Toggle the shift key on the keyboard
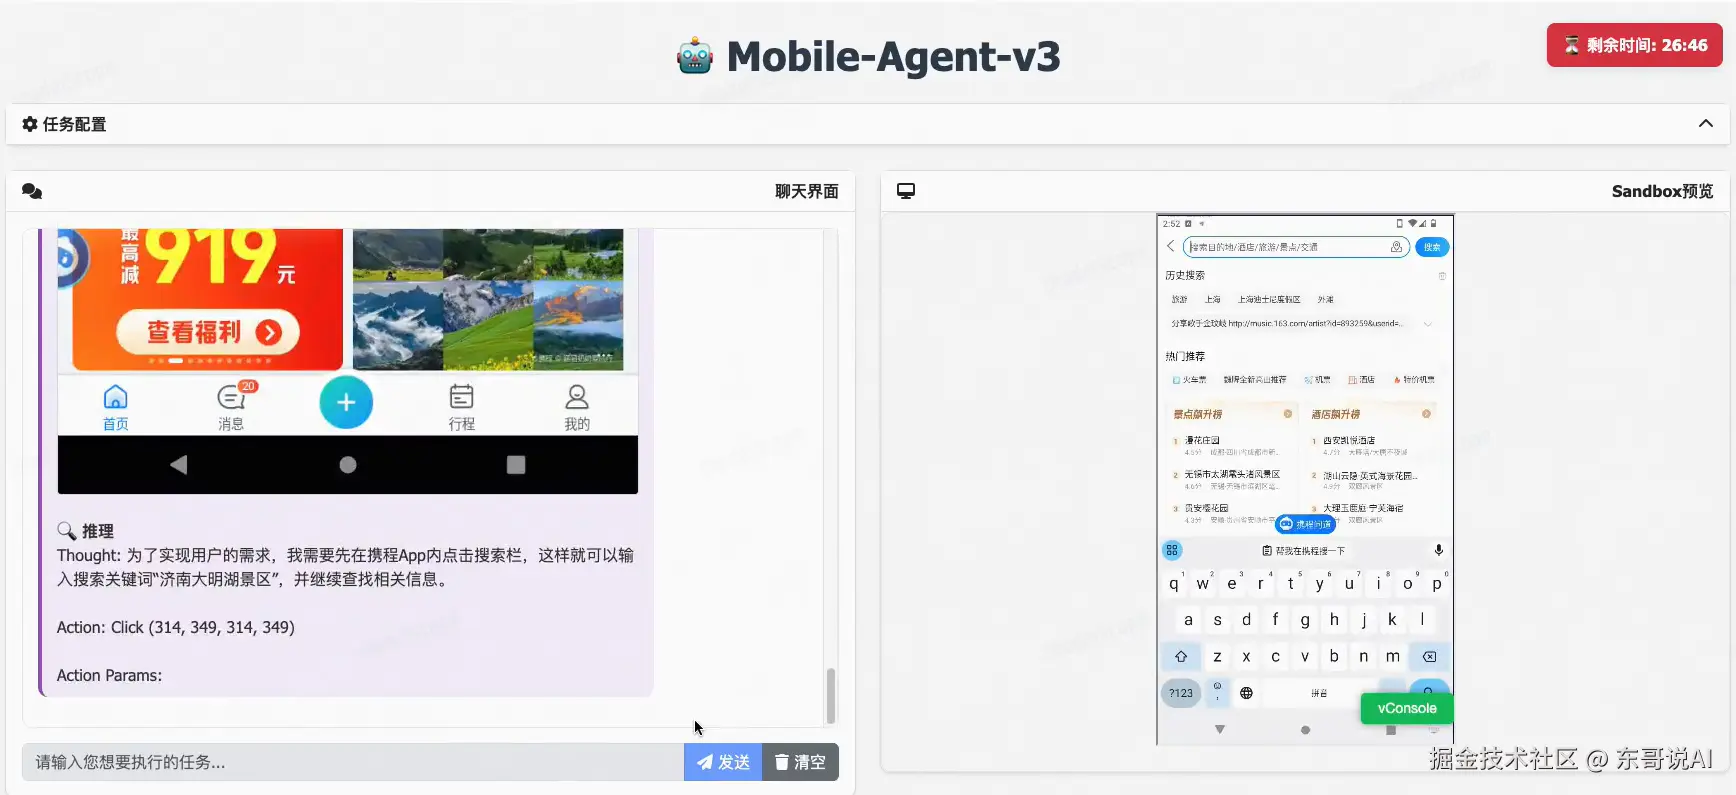Screen dimensions: 1736x795 coord(1181,657)
